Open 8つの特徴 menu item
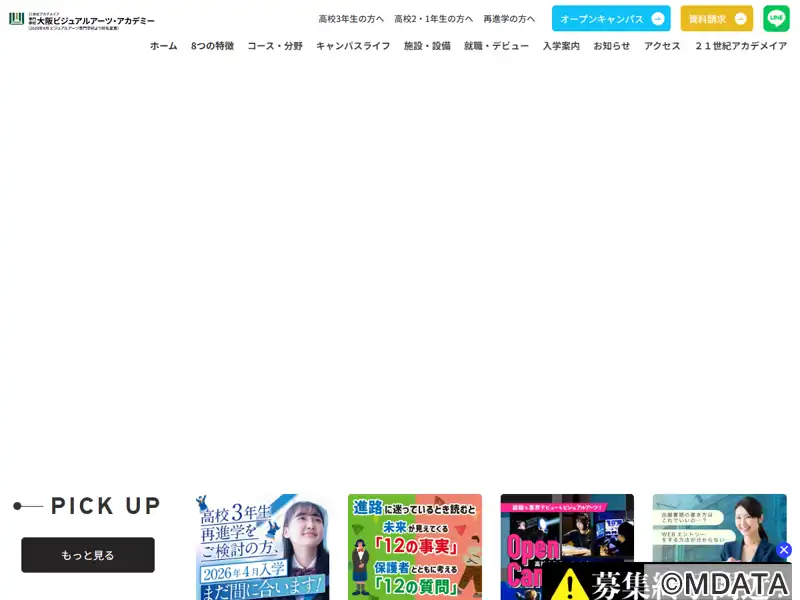 pyautogui.click(x=212, y=46)
